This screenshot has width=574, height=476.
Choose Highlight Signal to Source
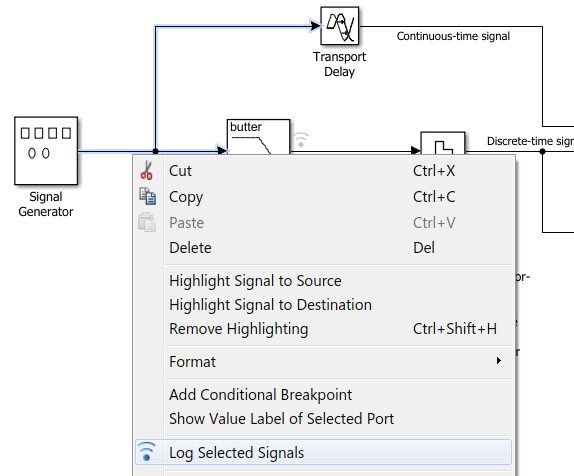click(323, 281)
